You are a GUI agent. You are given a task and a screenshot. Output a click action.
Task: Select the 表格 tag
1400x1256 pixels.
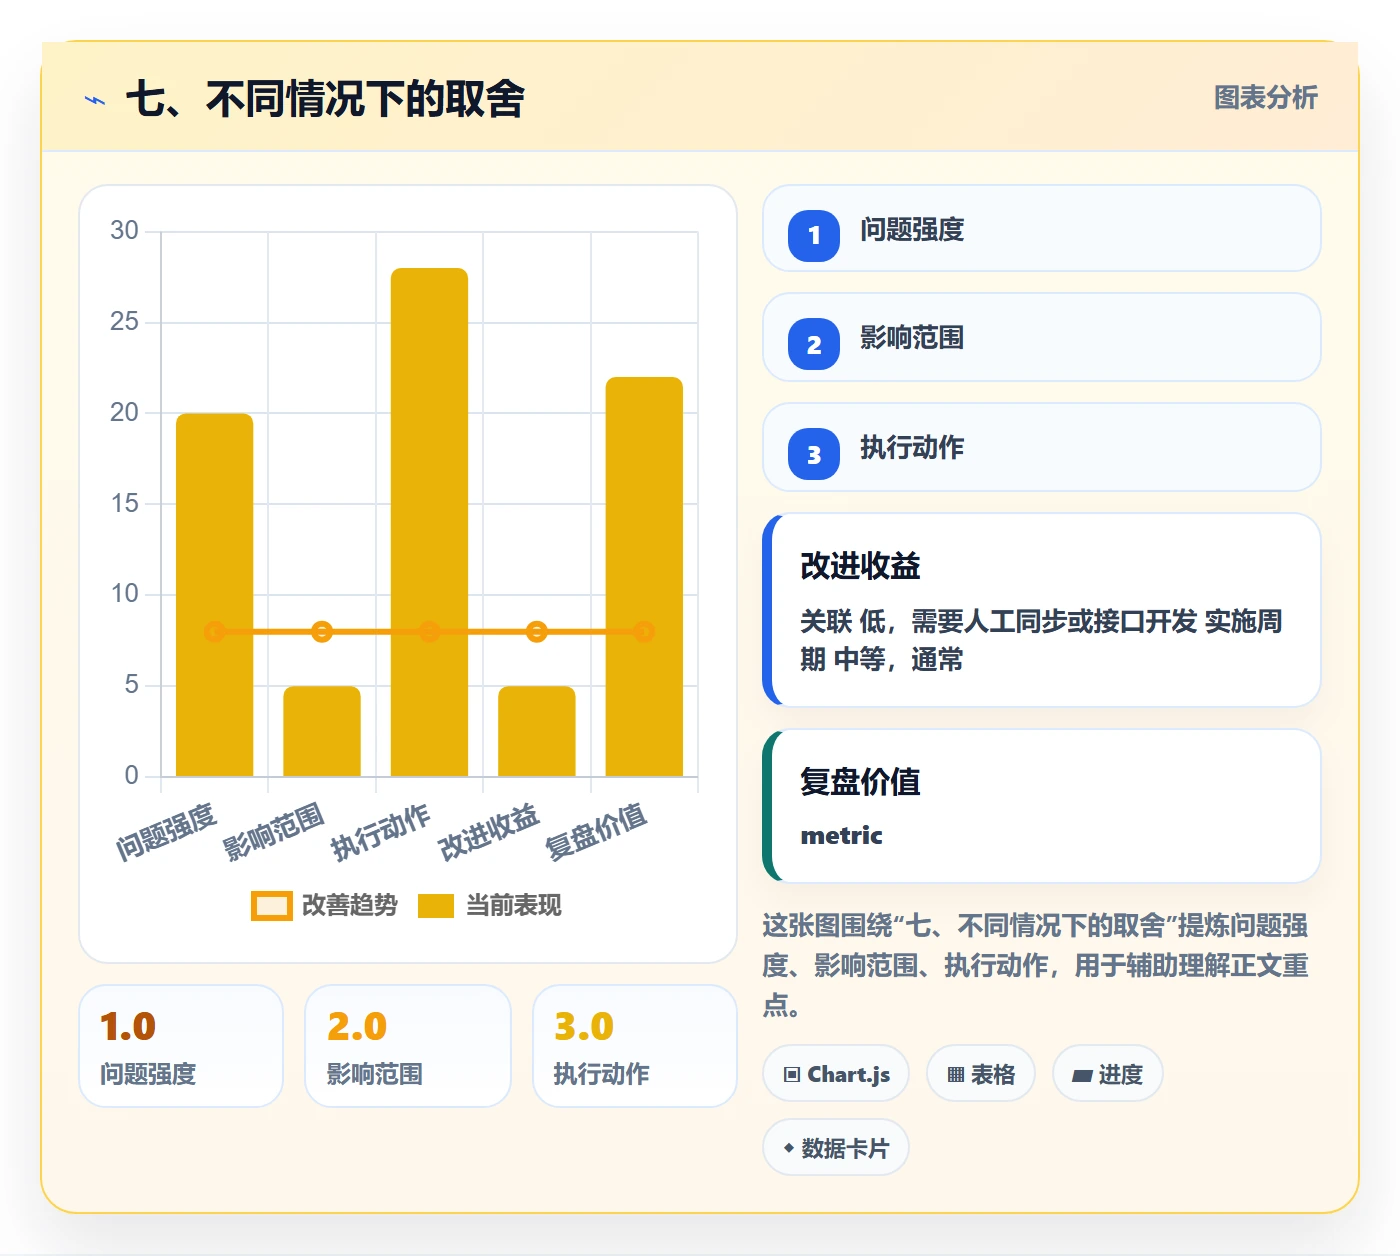[x=981, y=1074]
